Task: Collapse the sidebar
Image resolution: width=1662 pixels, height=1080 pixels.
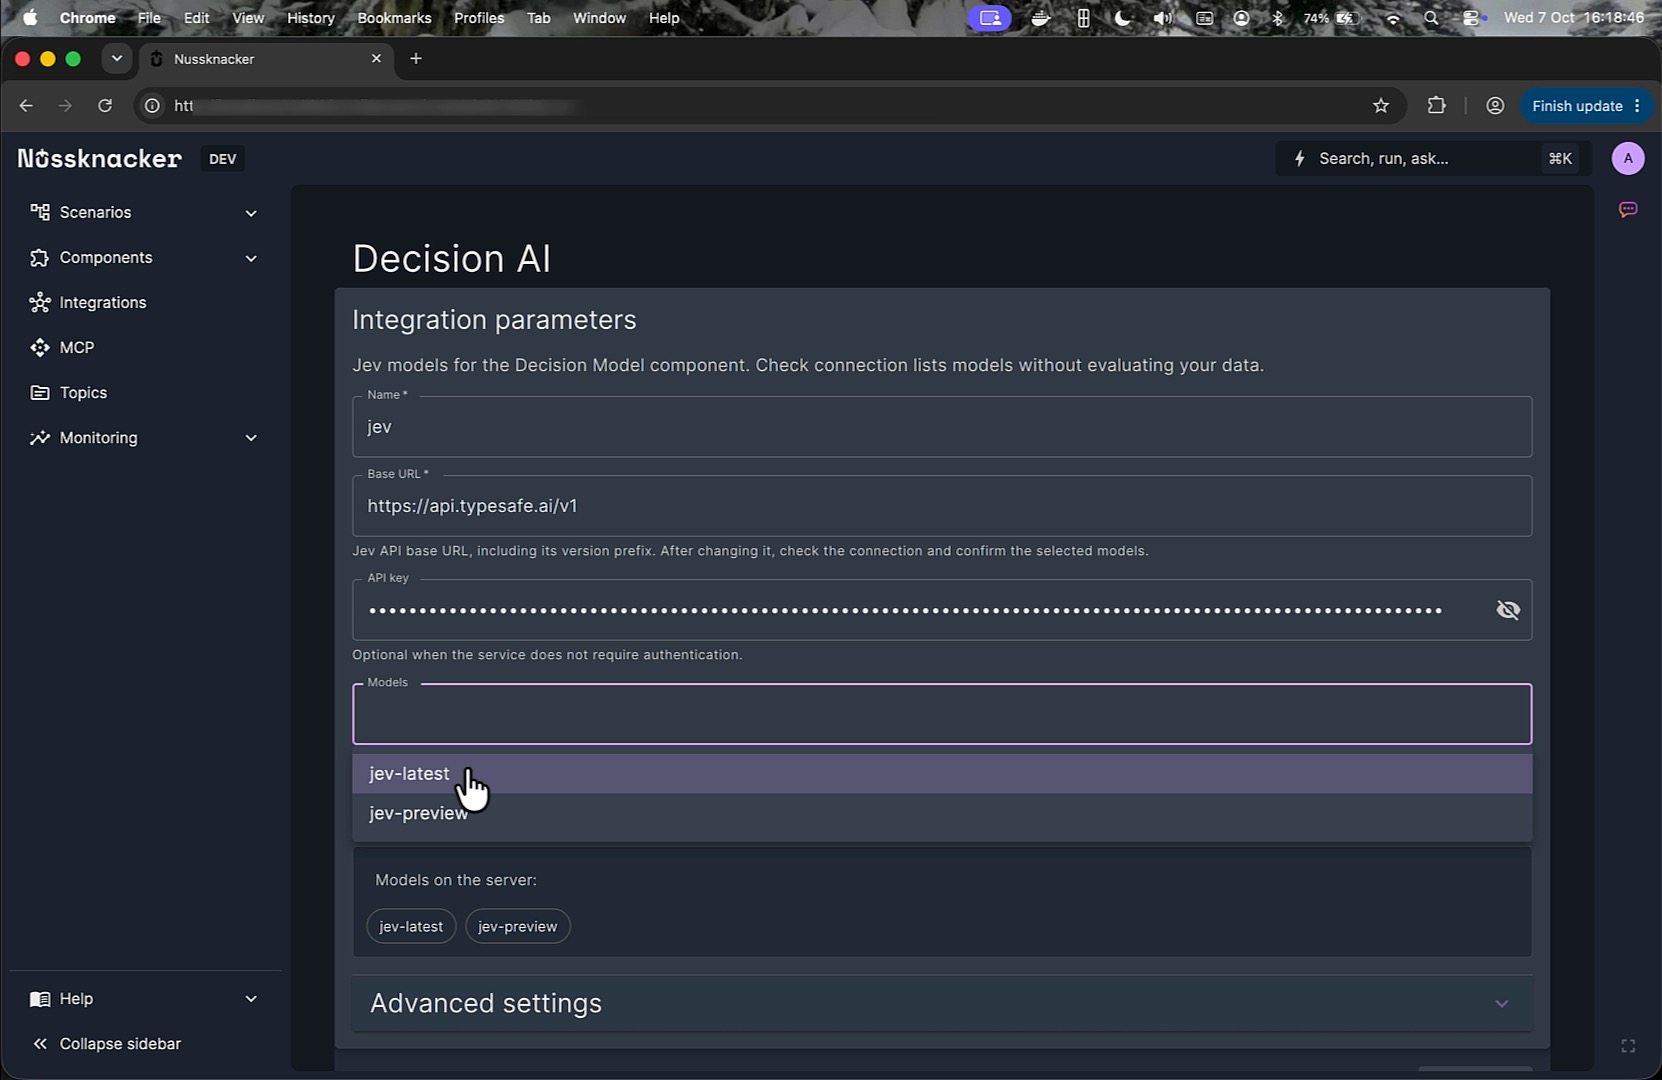Action: point(106,1043)
